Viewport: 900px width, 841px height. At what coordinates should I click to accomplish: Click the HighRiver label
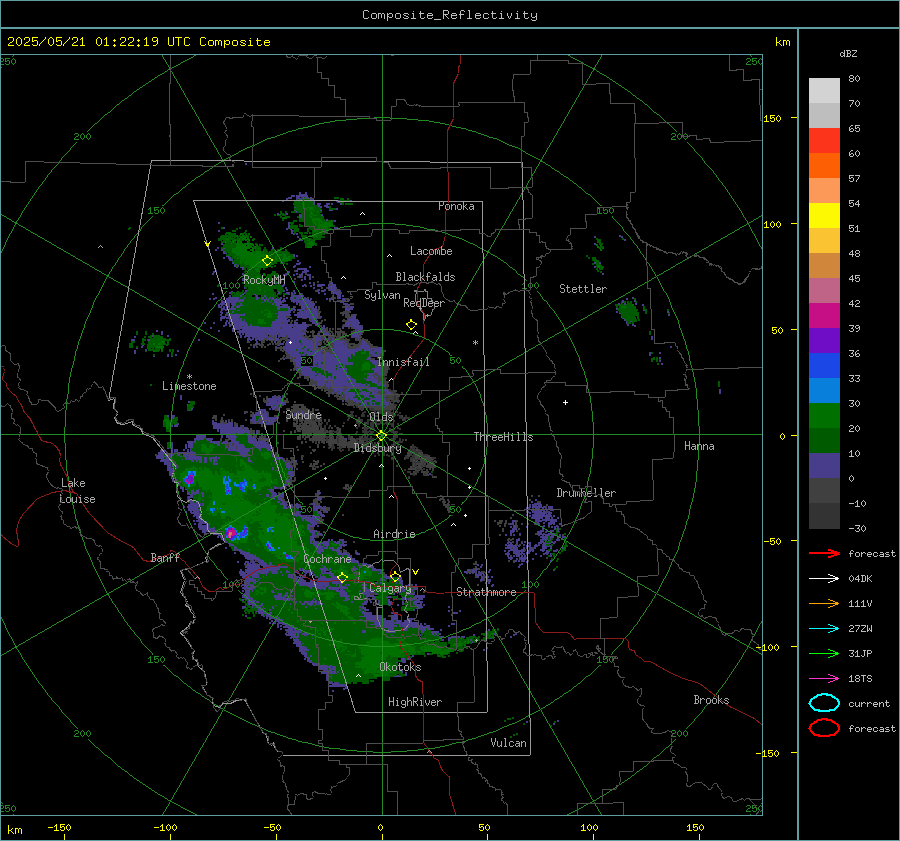pos(415,702)
